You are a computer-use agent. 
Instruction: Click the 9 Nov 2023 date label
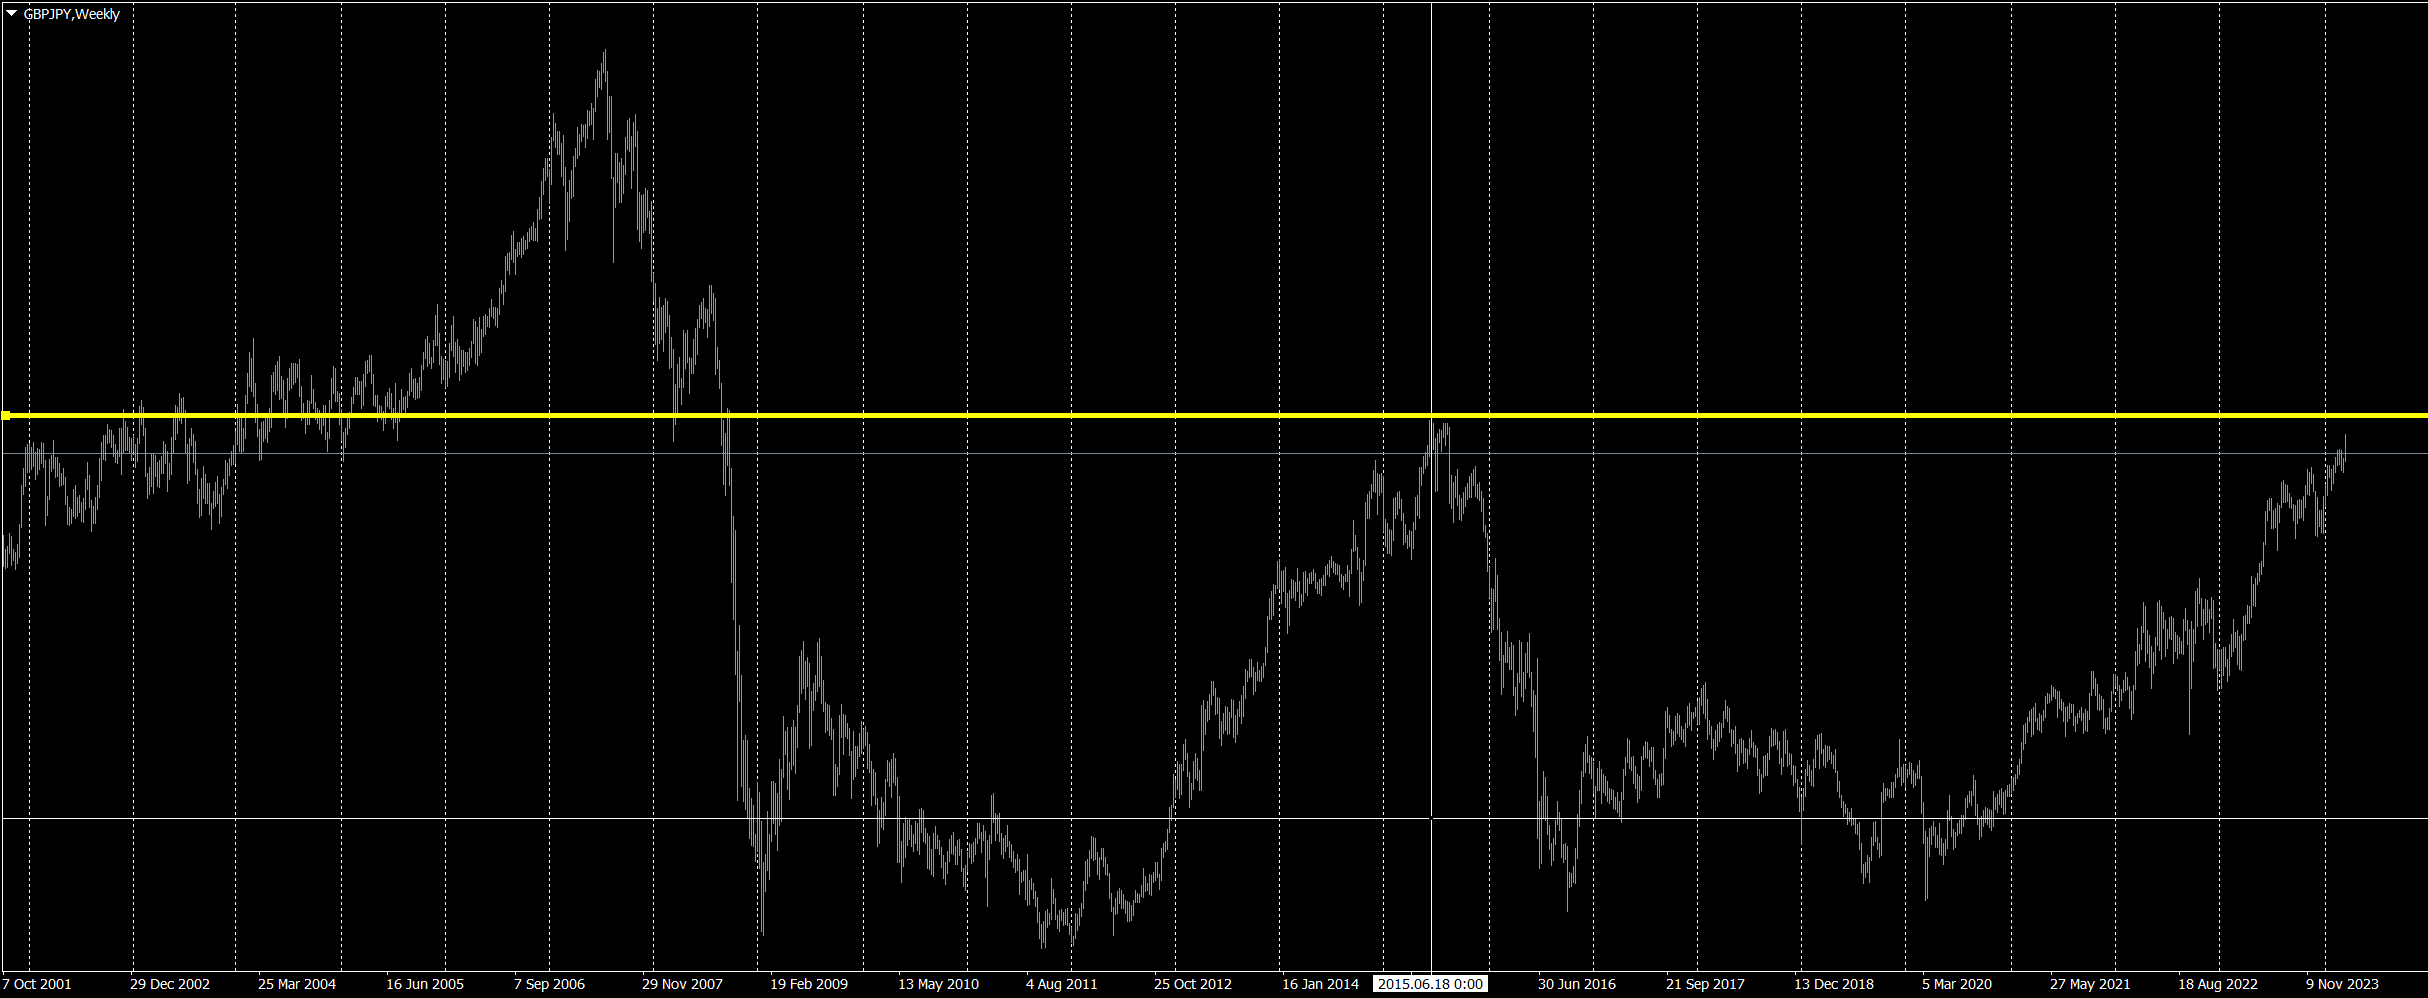pos(2343,984)
